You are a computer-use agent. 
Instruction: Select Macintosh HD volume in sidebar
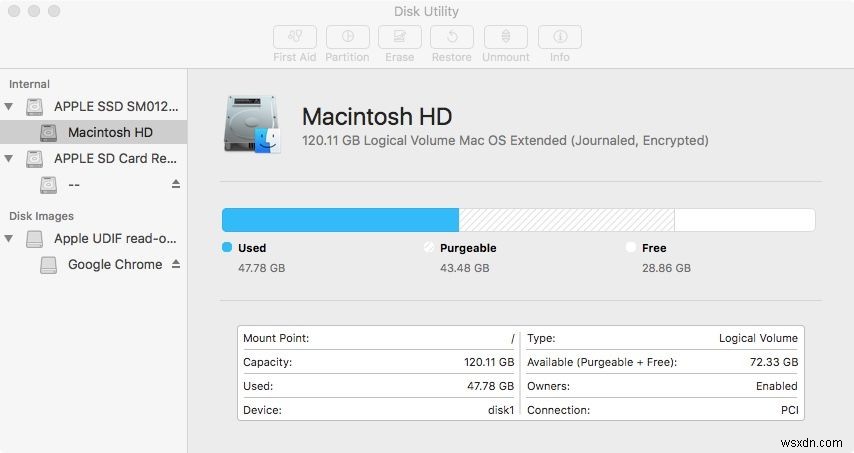coord(93,132)
